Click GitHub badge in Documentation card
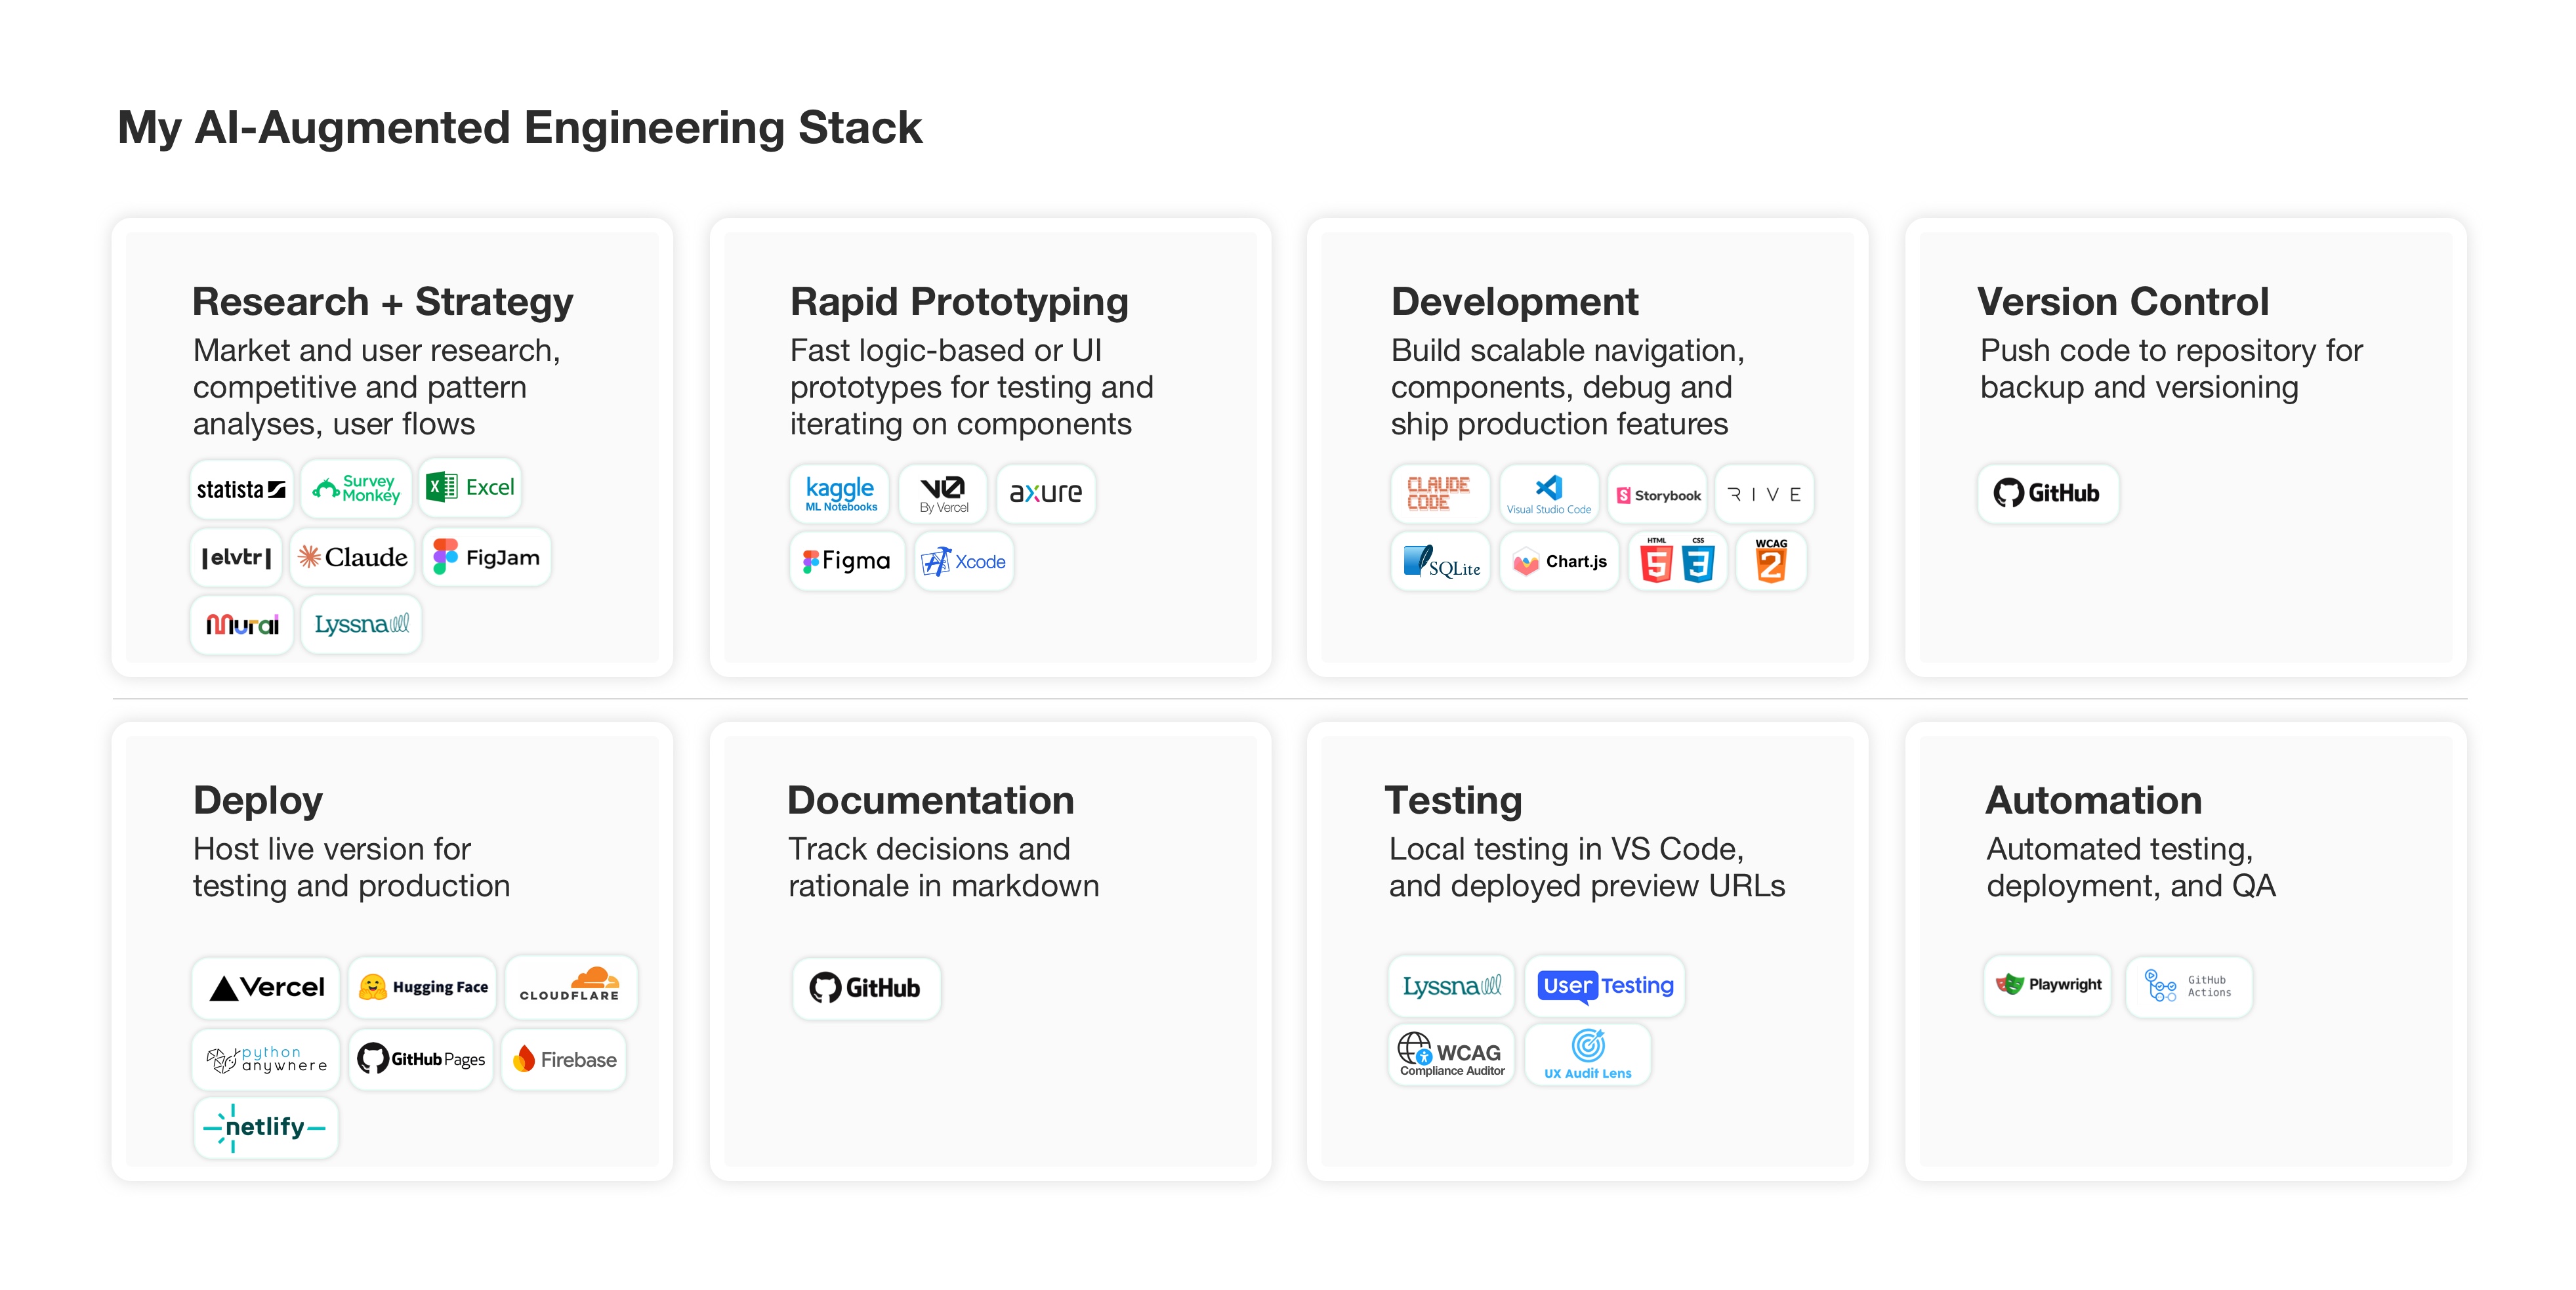 (x=865, y=988)
